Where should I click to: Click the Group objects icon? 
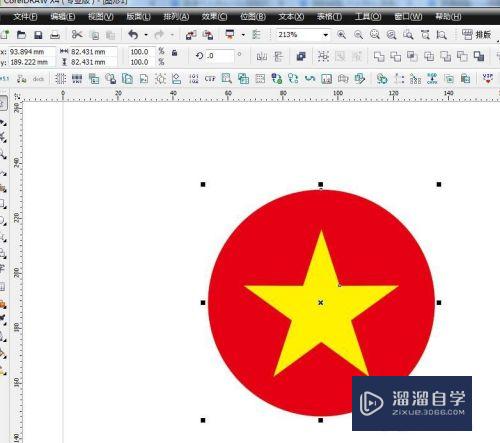point(323,56)
